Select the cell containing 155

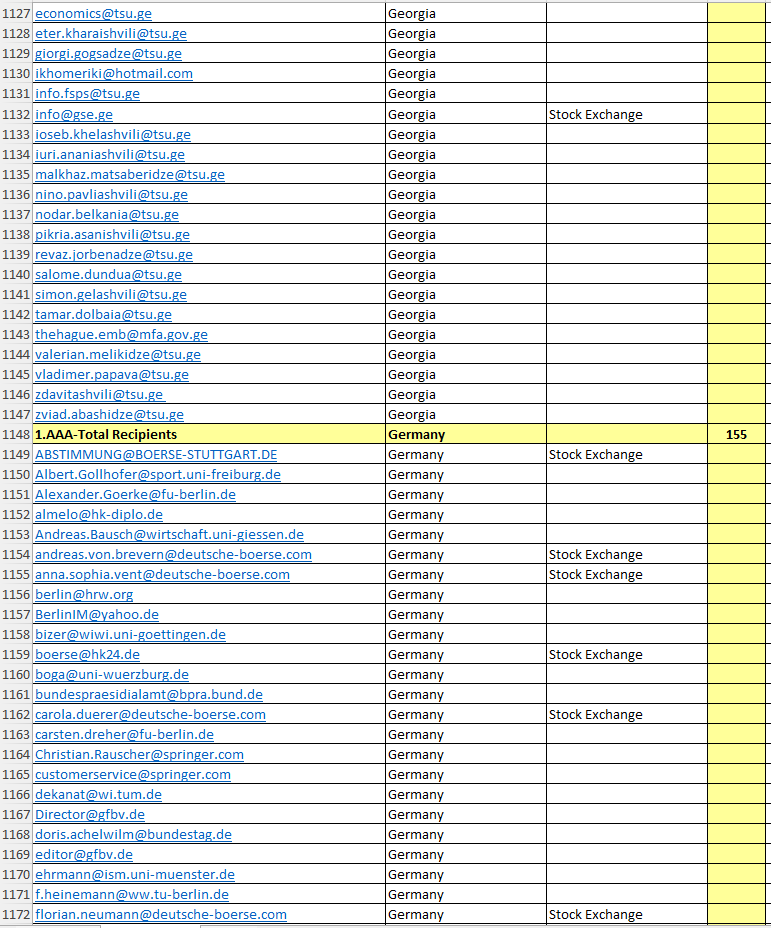[x=736, y=434]
